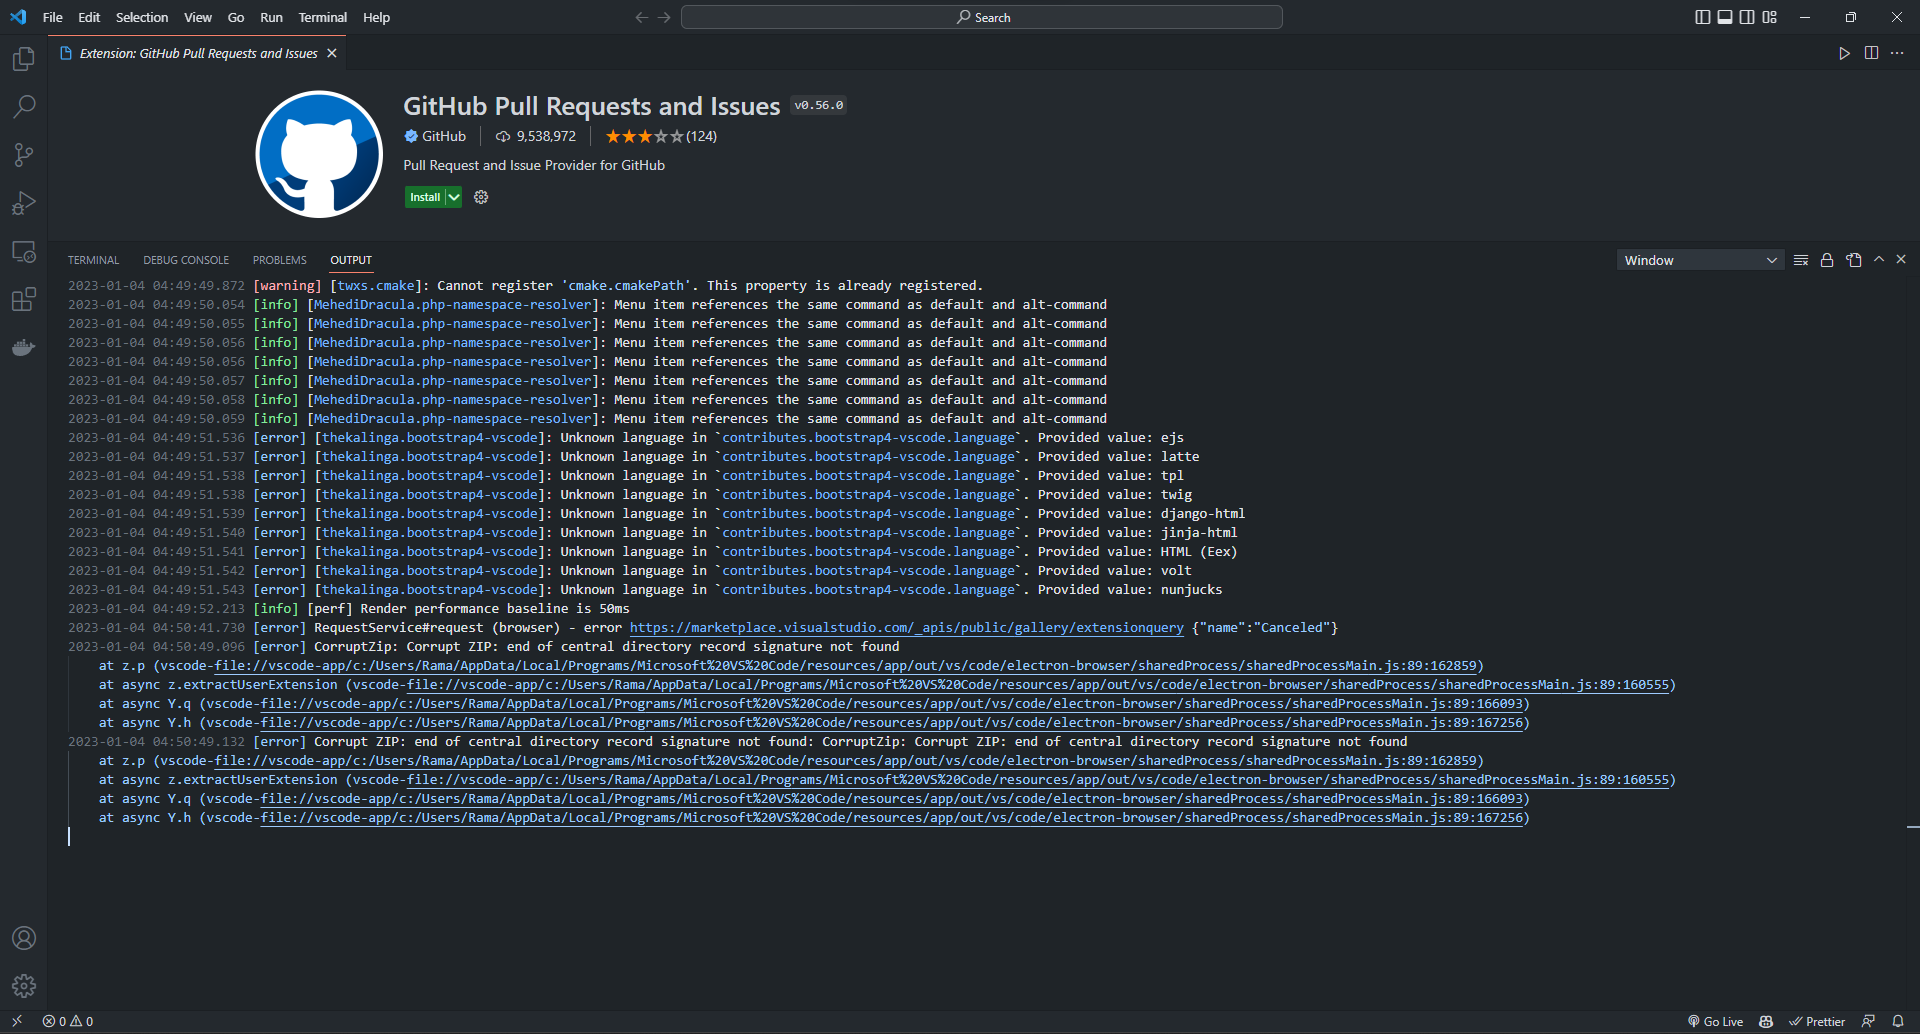Image resolution: width=1920 pixels, height=1034 pixels.
Task: Close the GitHub Pull Requests extension tab
Action: point(332,53)
